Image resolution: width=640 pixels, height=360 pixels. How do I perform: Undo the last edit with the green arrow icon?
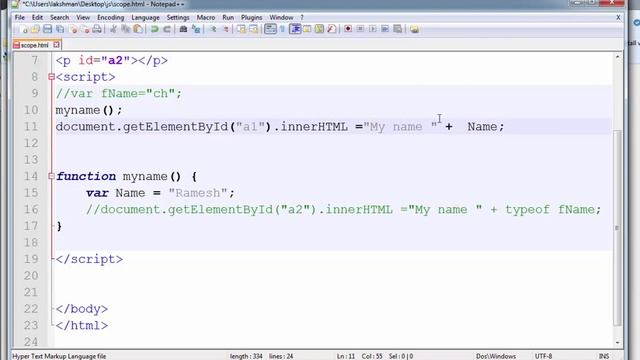(x=155, y=29)
